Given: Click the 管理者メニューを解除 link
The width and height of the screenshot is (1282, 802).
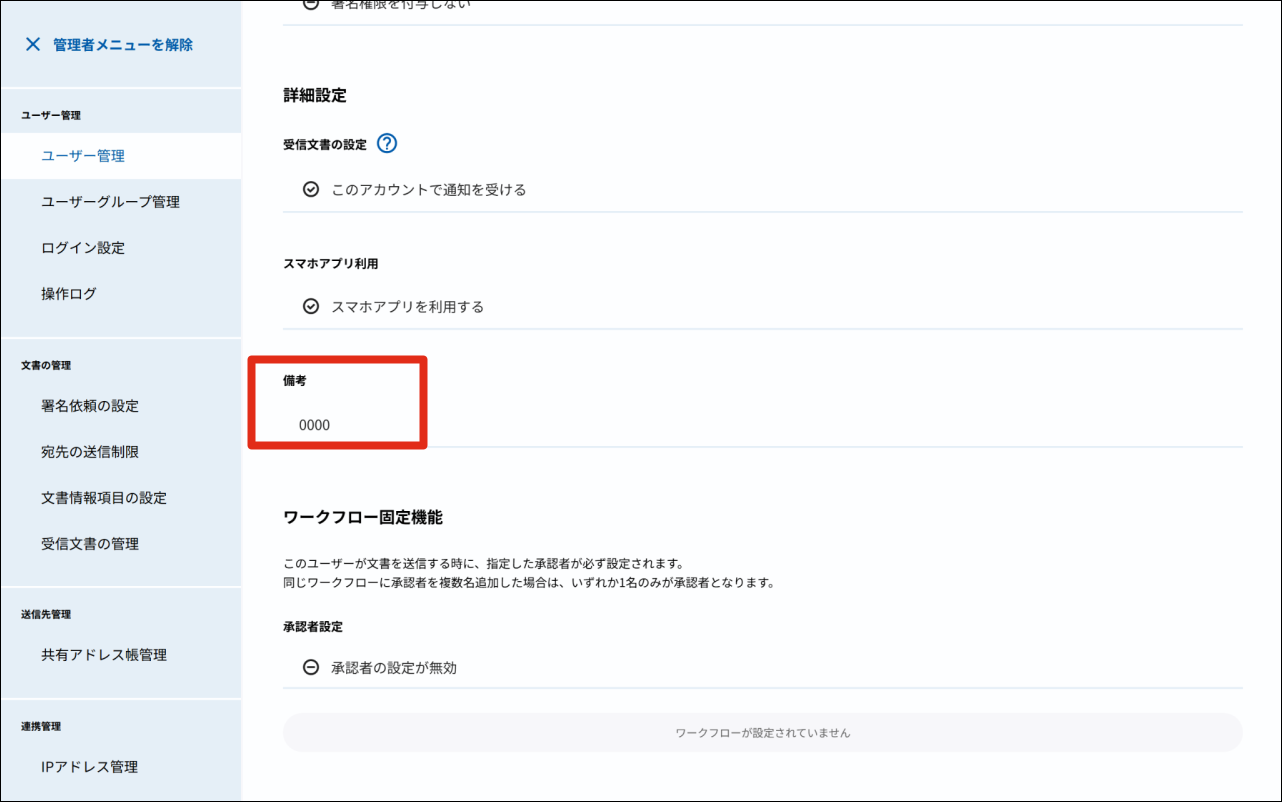Looking at the screenshot, I should click(x=123, y=45).
